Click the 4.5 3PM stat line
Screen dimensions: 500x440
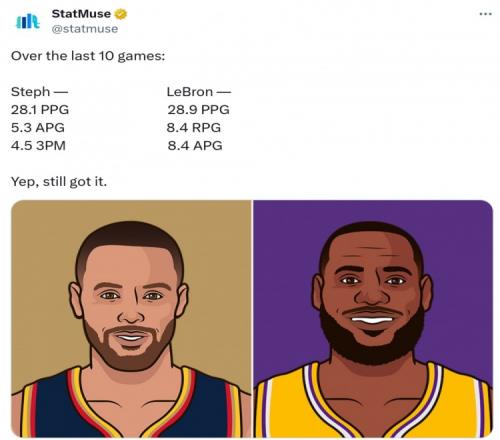click(38, 146)
